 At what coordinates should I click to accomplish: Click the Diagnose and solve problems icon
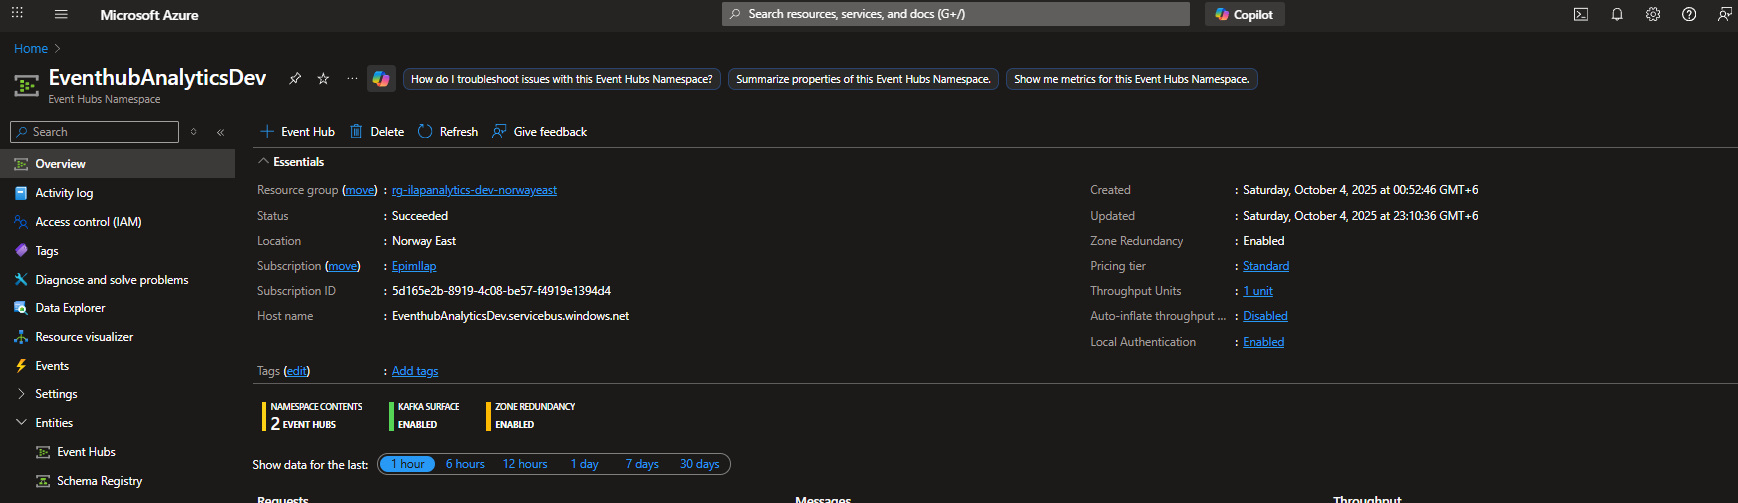tap(20, 280)
